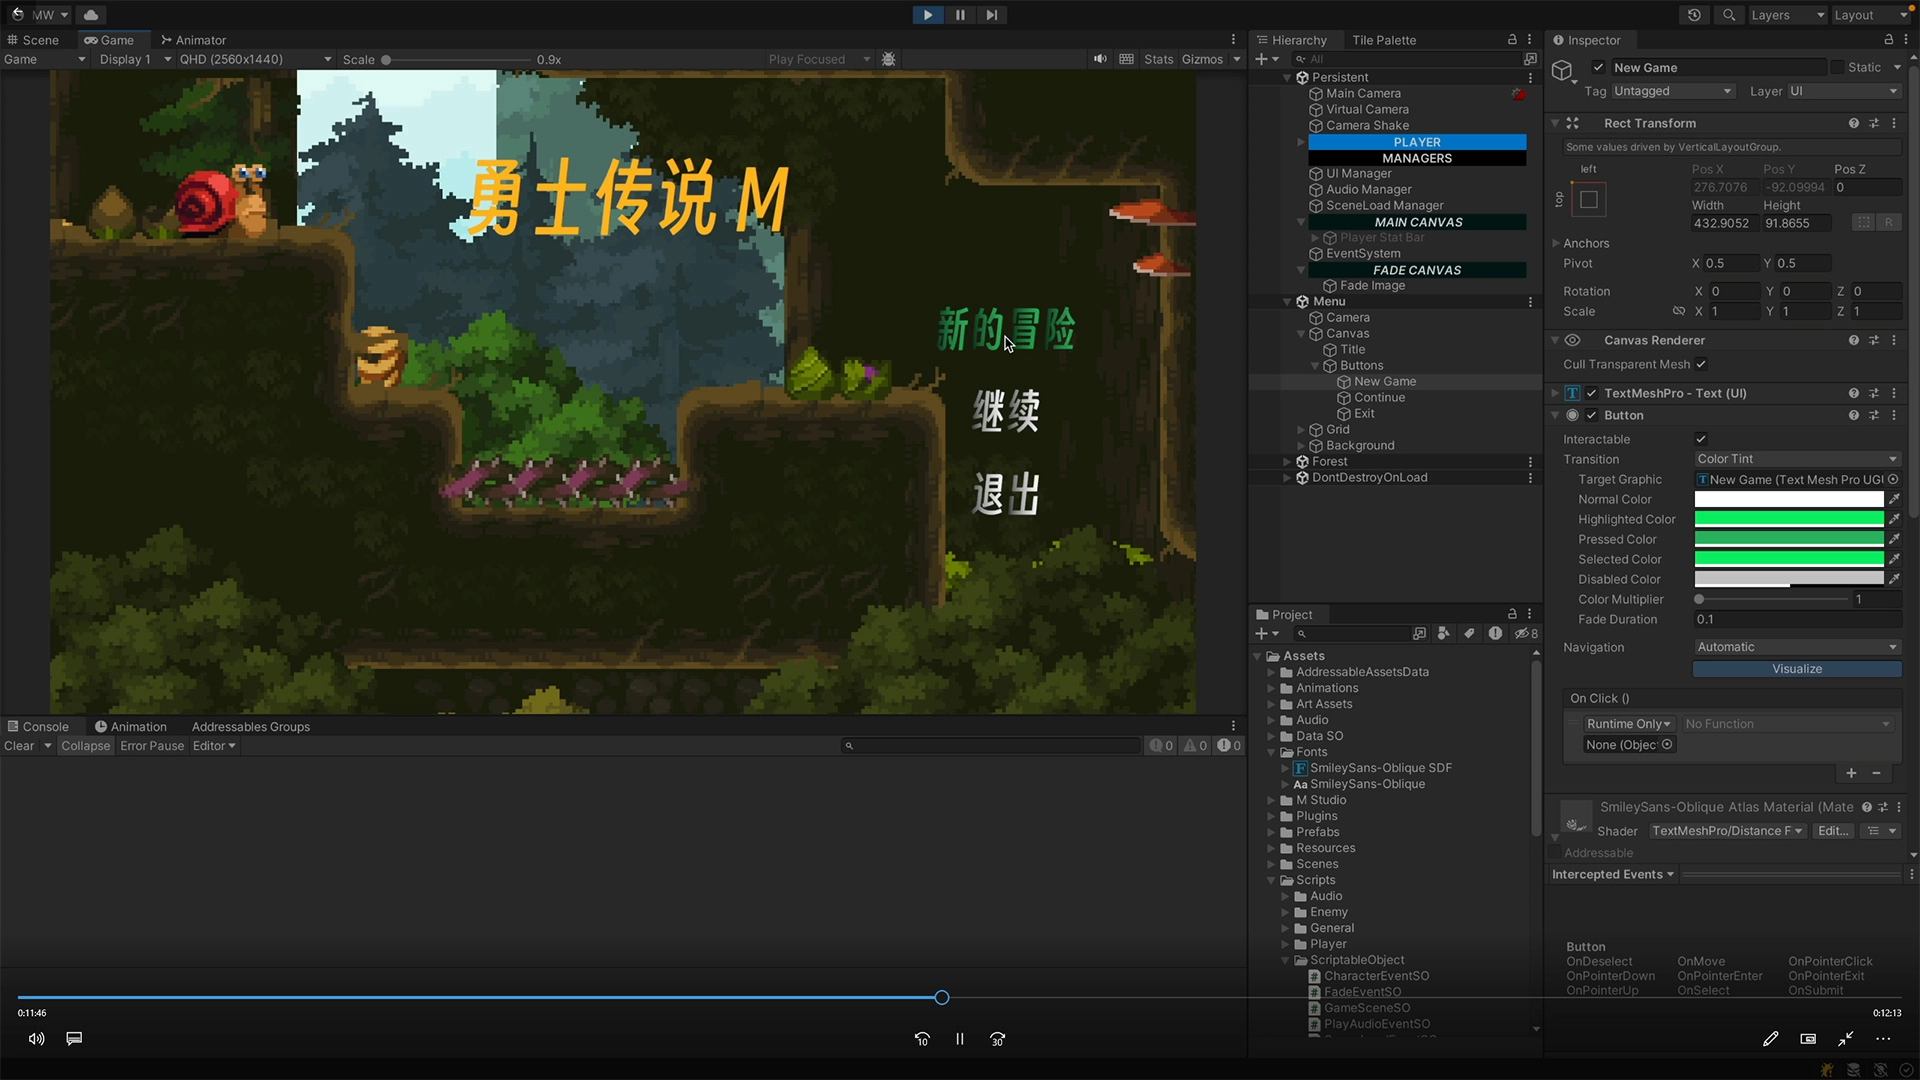This screenshot has height=1080, width=1920.
Task: Click the Unity Play mode button
Action: (x=927, y=15)
